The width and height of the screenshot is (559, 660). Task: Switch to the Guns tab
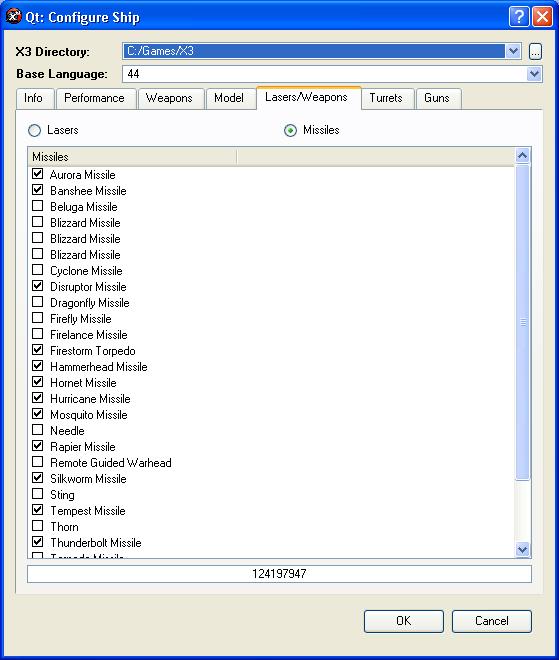[x=437, y=98]
